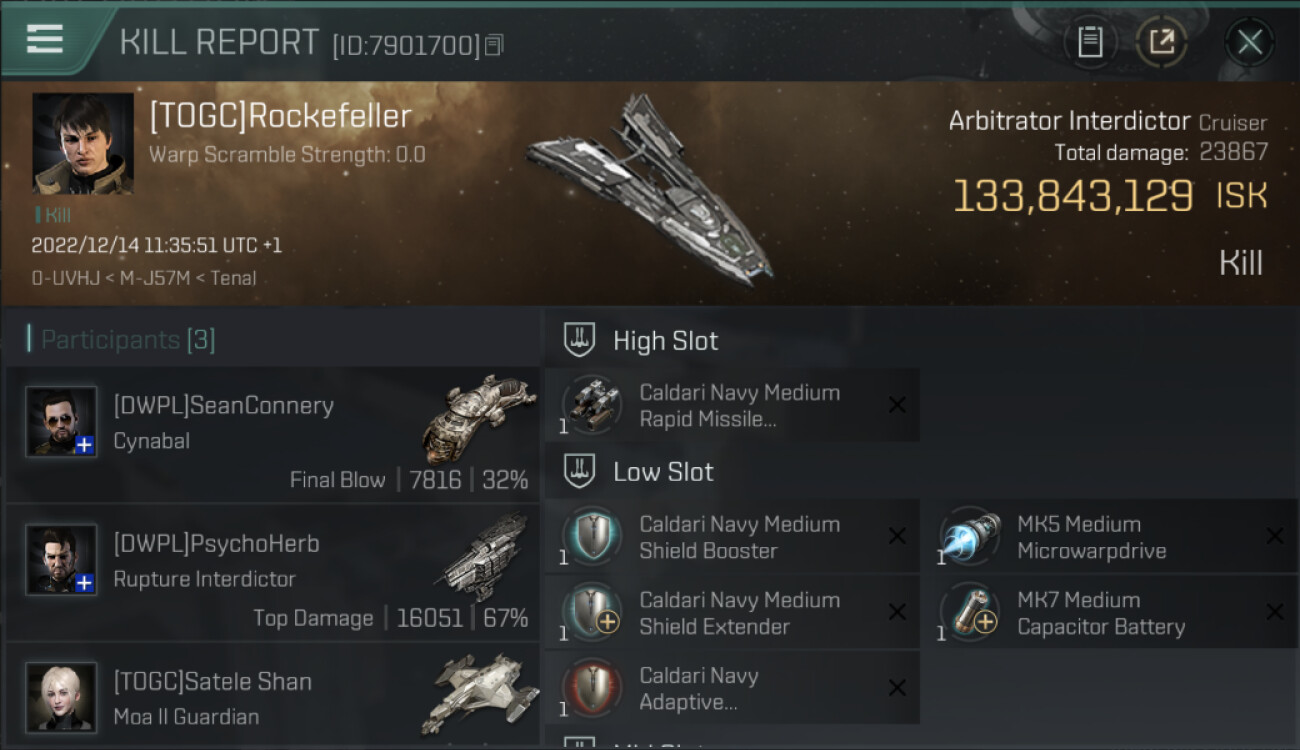
Task: Copy the kill report ID
Action: pyautogui.click(x=494, y=45)
